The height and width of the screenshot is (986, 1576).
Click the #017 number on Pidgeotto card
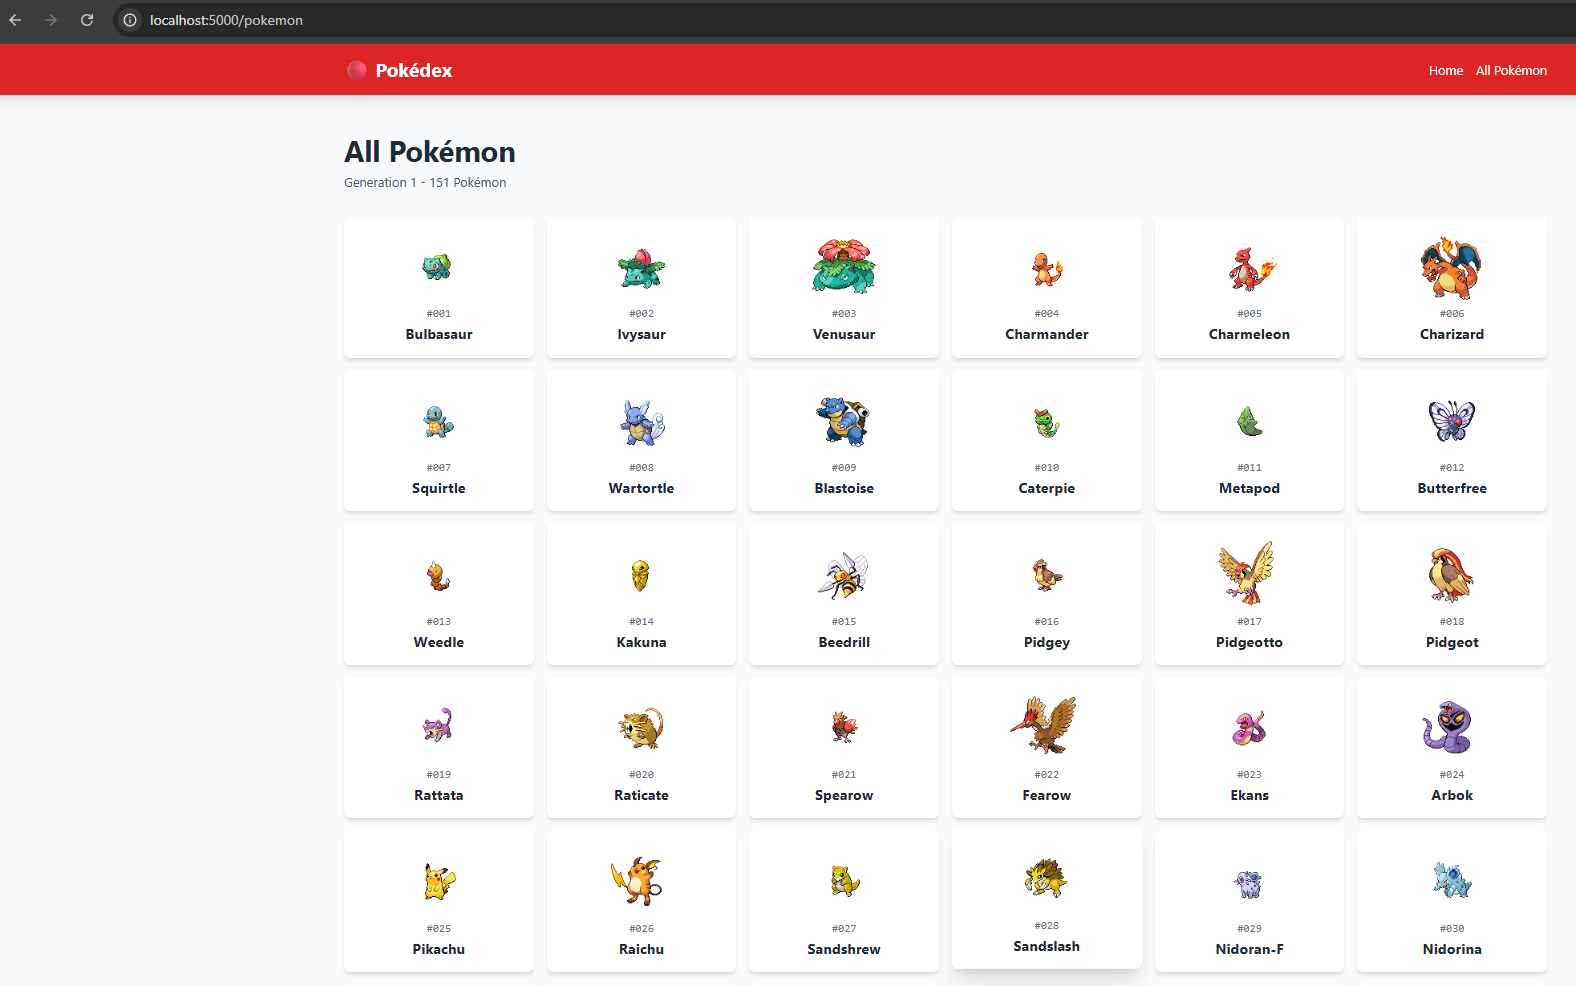[x=1250, y=621]
